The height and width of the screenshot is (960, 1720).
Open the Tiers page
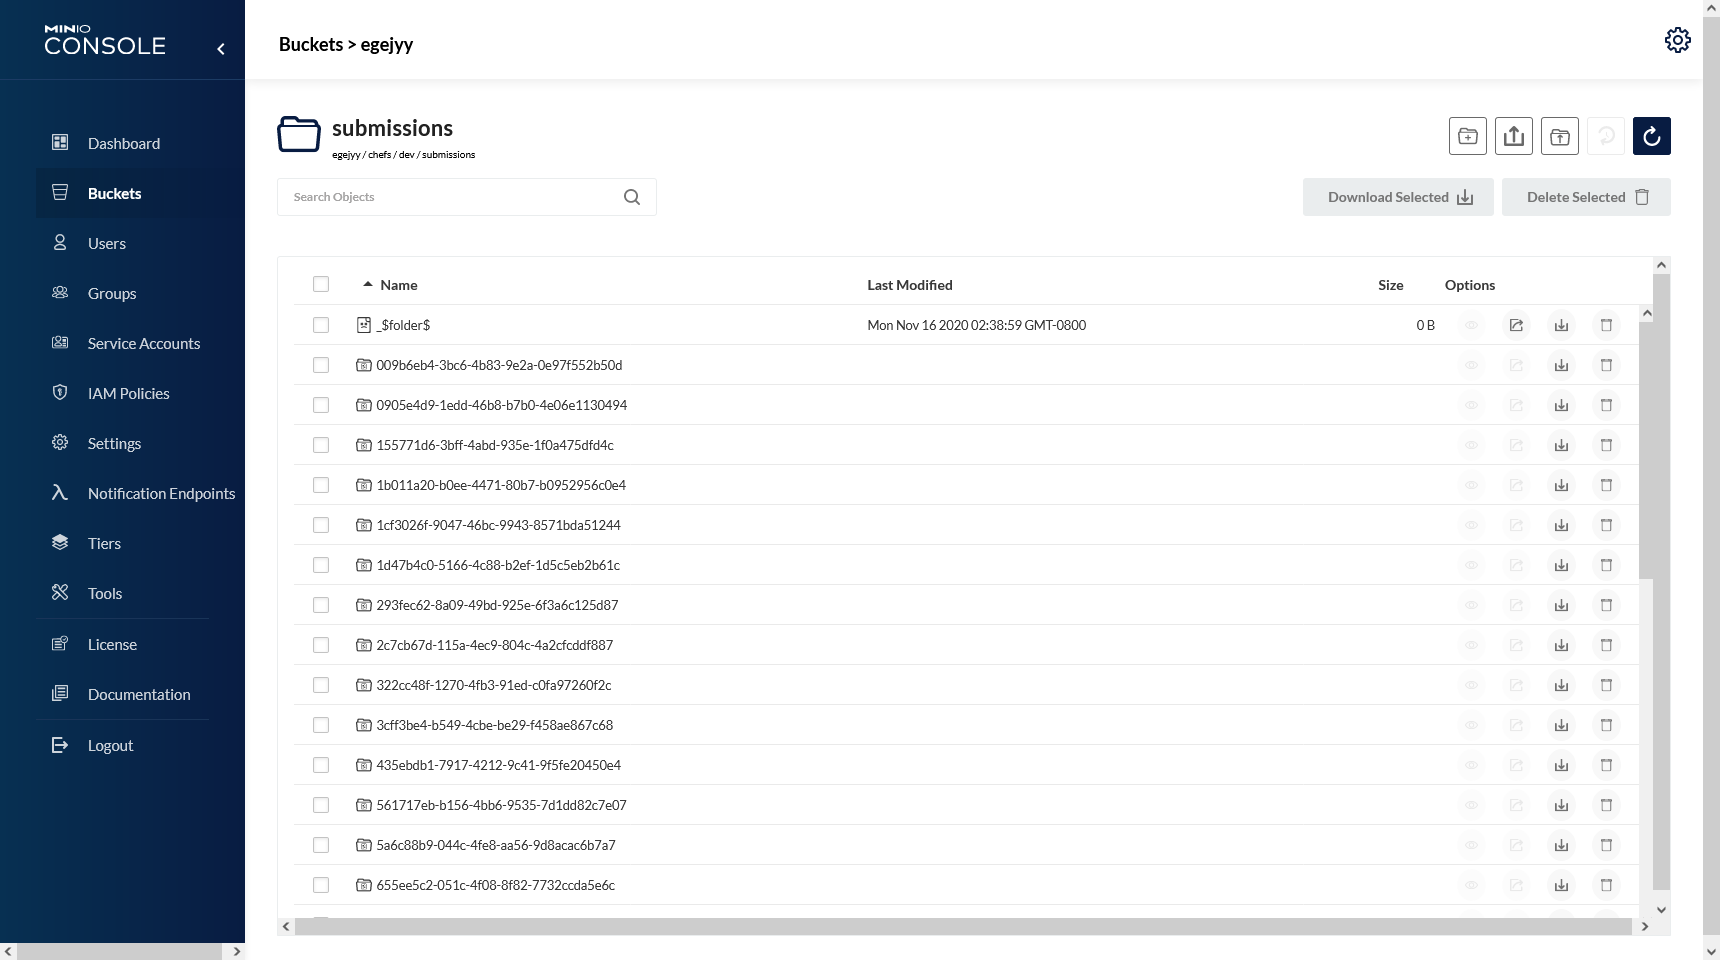point(140,543)
